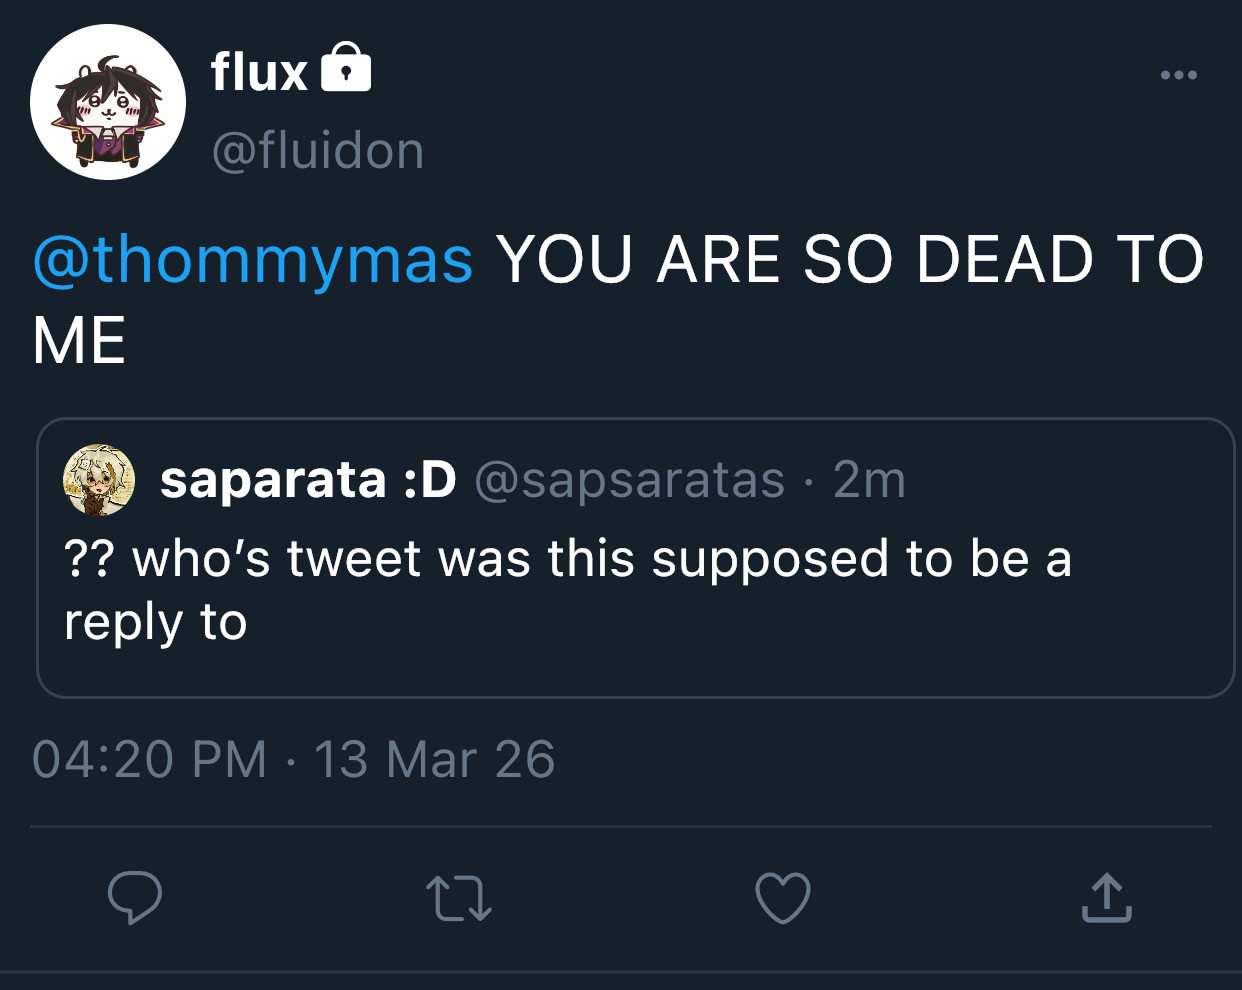Click the 13 Mar 26 date
Screen dimensions: 1242x990
click(x=434, y=759)
